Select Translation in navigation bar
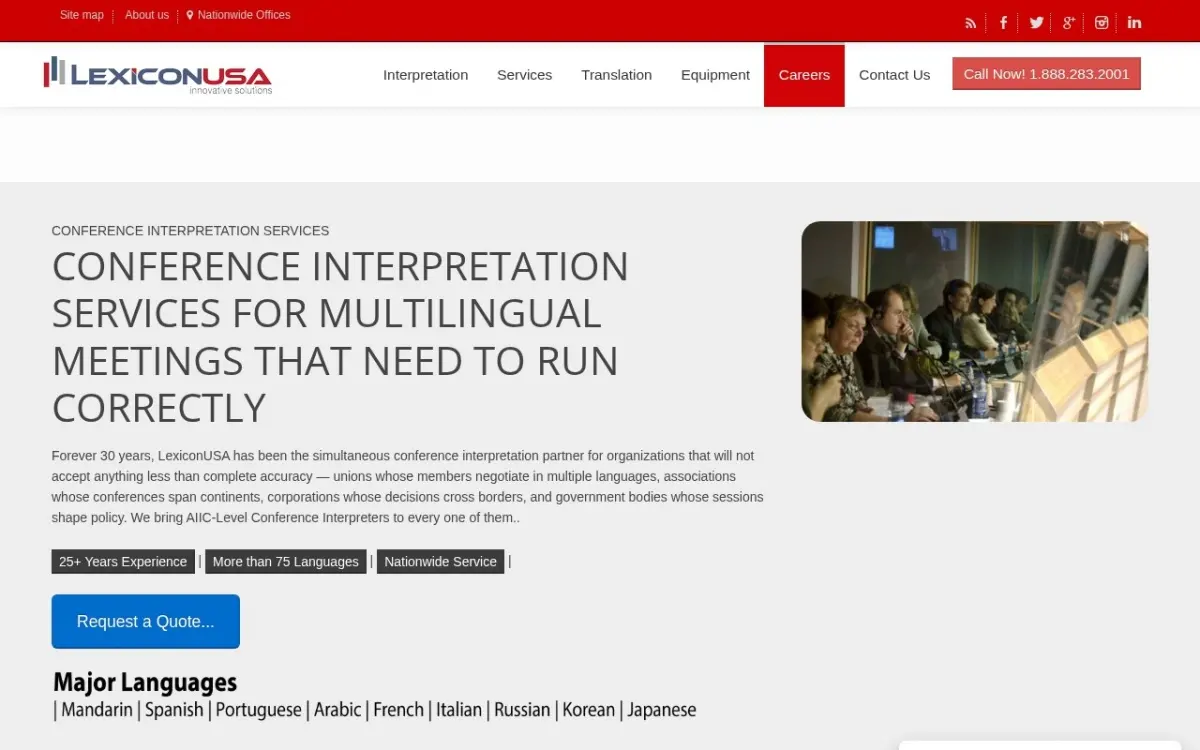The width and height of the screenshot is (1200, 750). [617, 75]
